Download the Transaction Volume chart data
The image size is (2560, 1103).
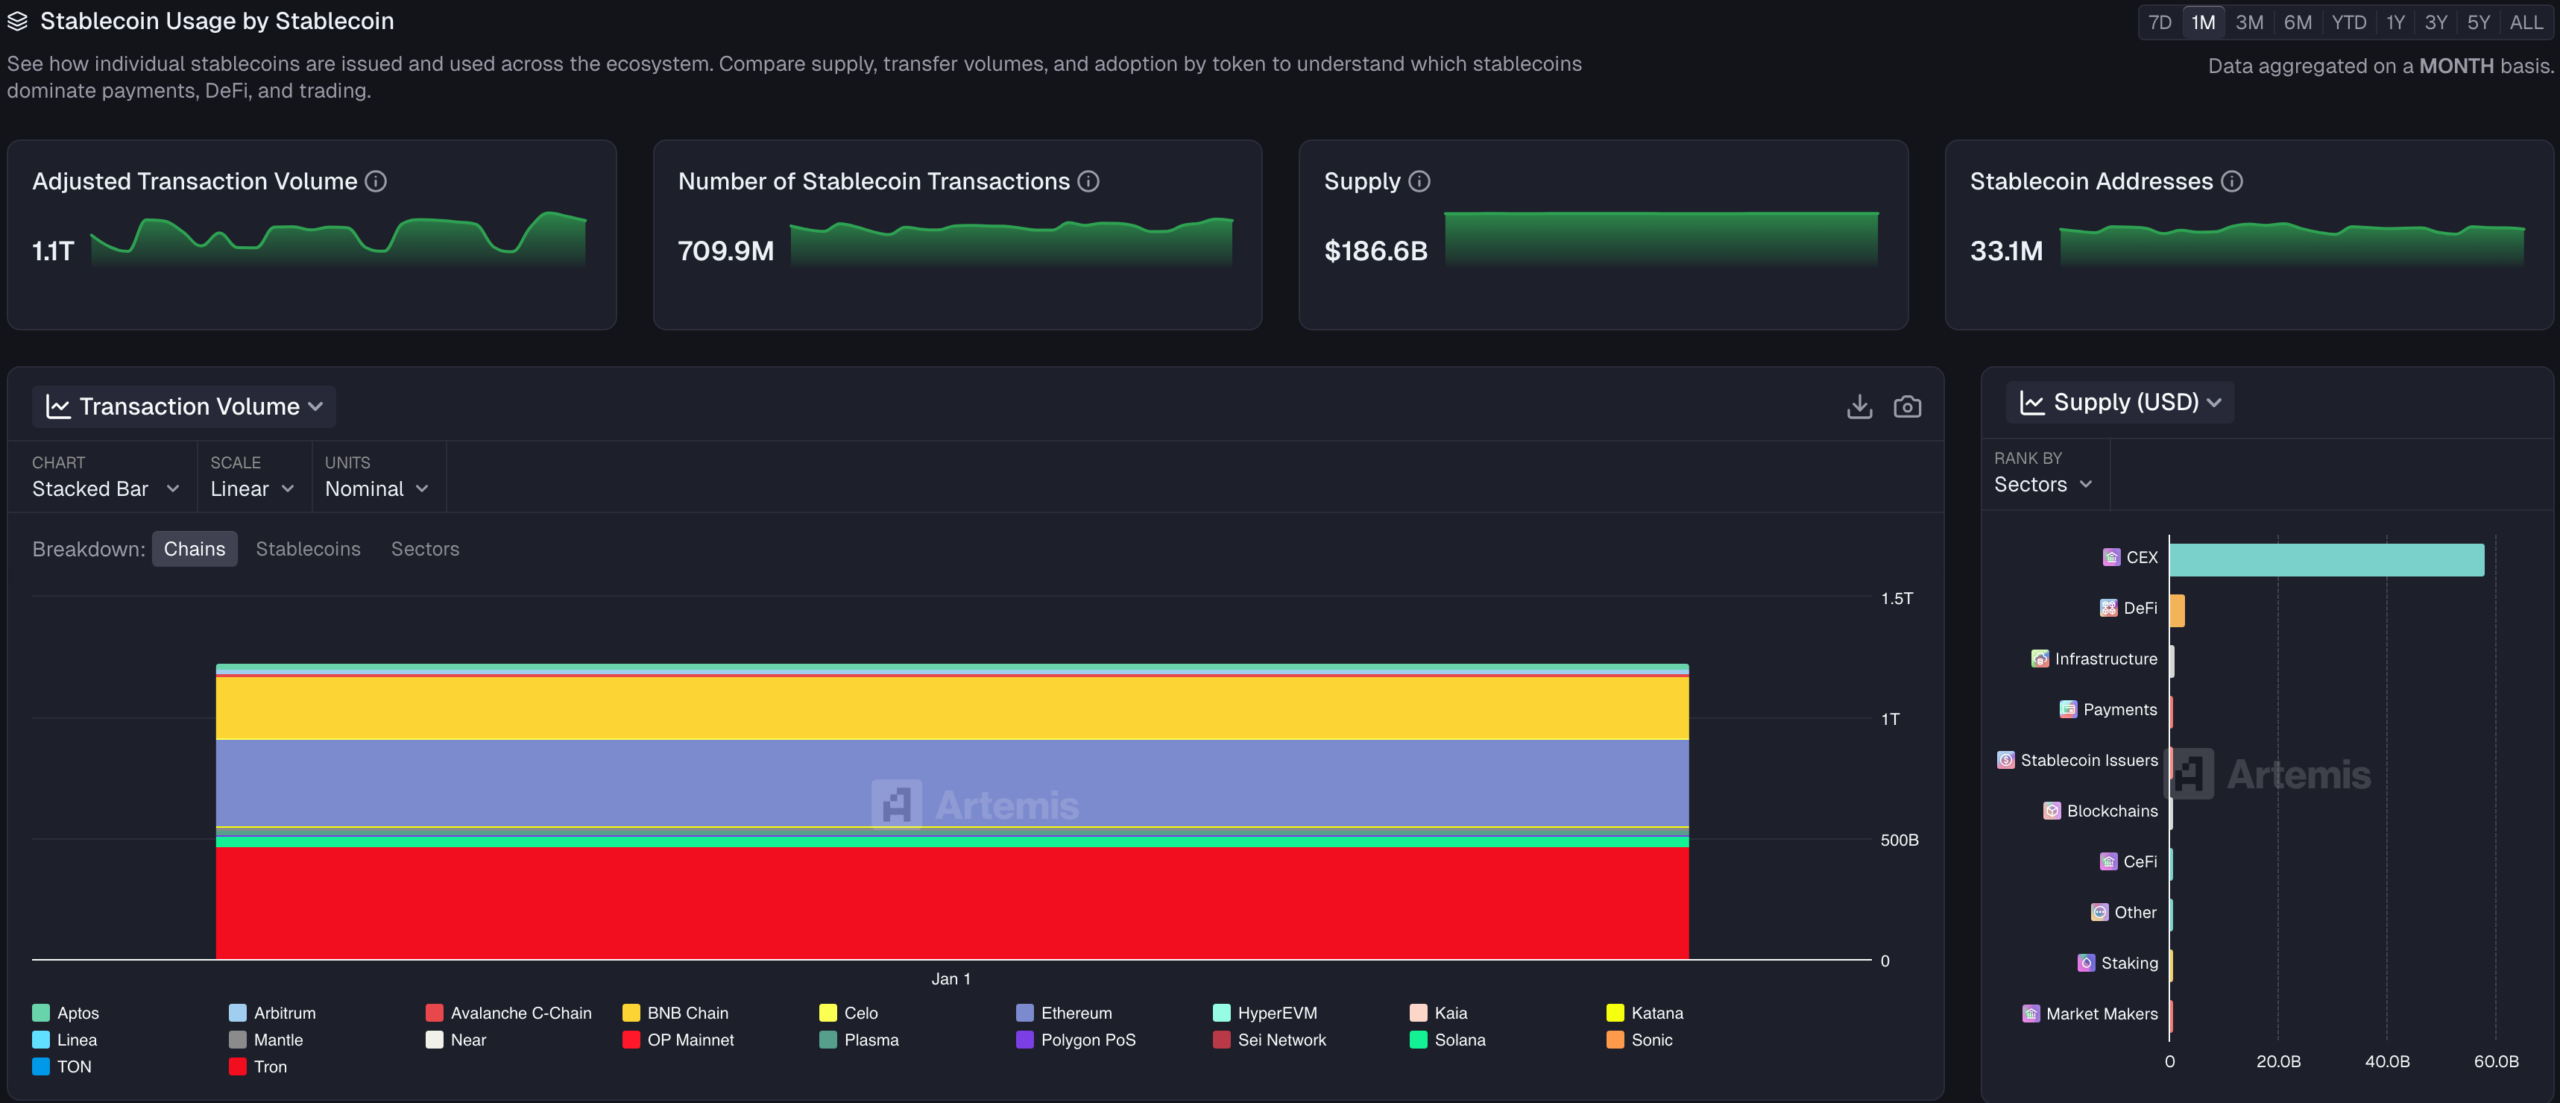tap(1859, 407)
